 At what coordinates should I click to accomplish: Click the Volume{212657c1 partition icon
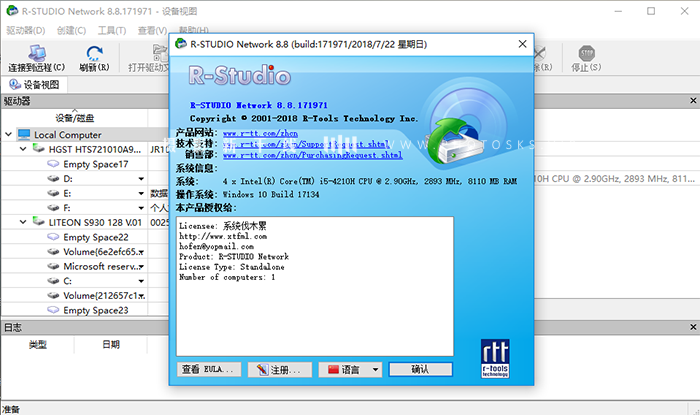point(53,295)
